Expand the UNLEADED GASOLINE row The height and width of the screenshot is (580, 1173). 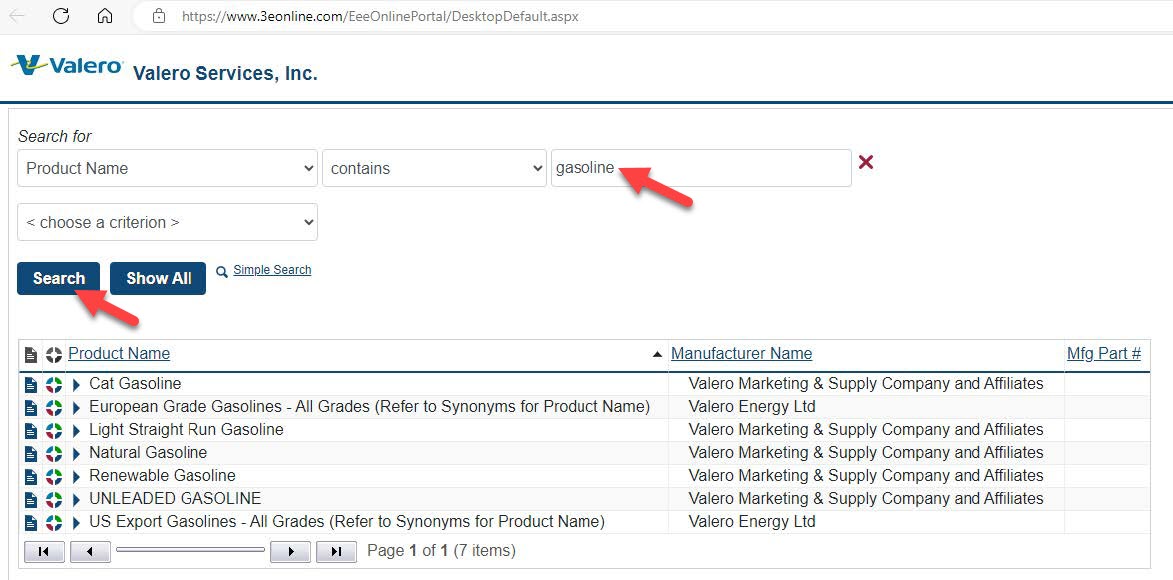pos(76,499)
